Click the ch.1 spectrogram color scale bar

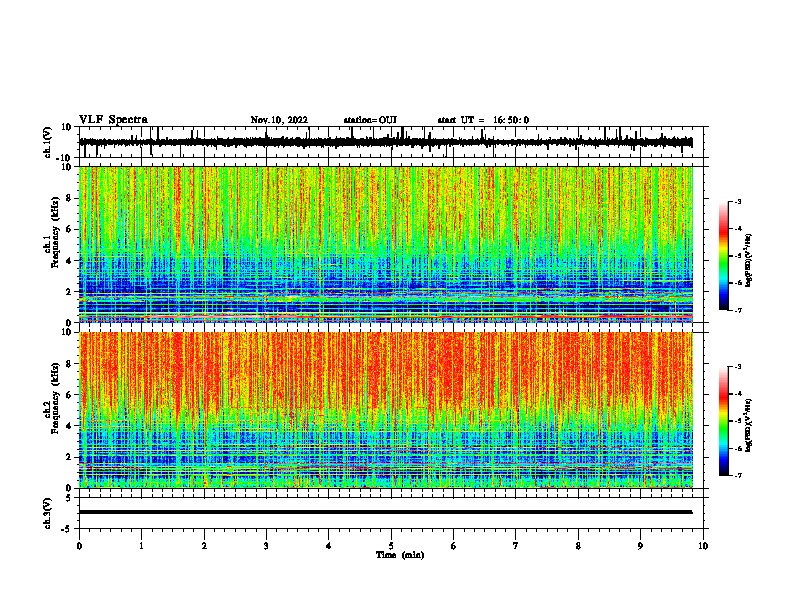723,256
